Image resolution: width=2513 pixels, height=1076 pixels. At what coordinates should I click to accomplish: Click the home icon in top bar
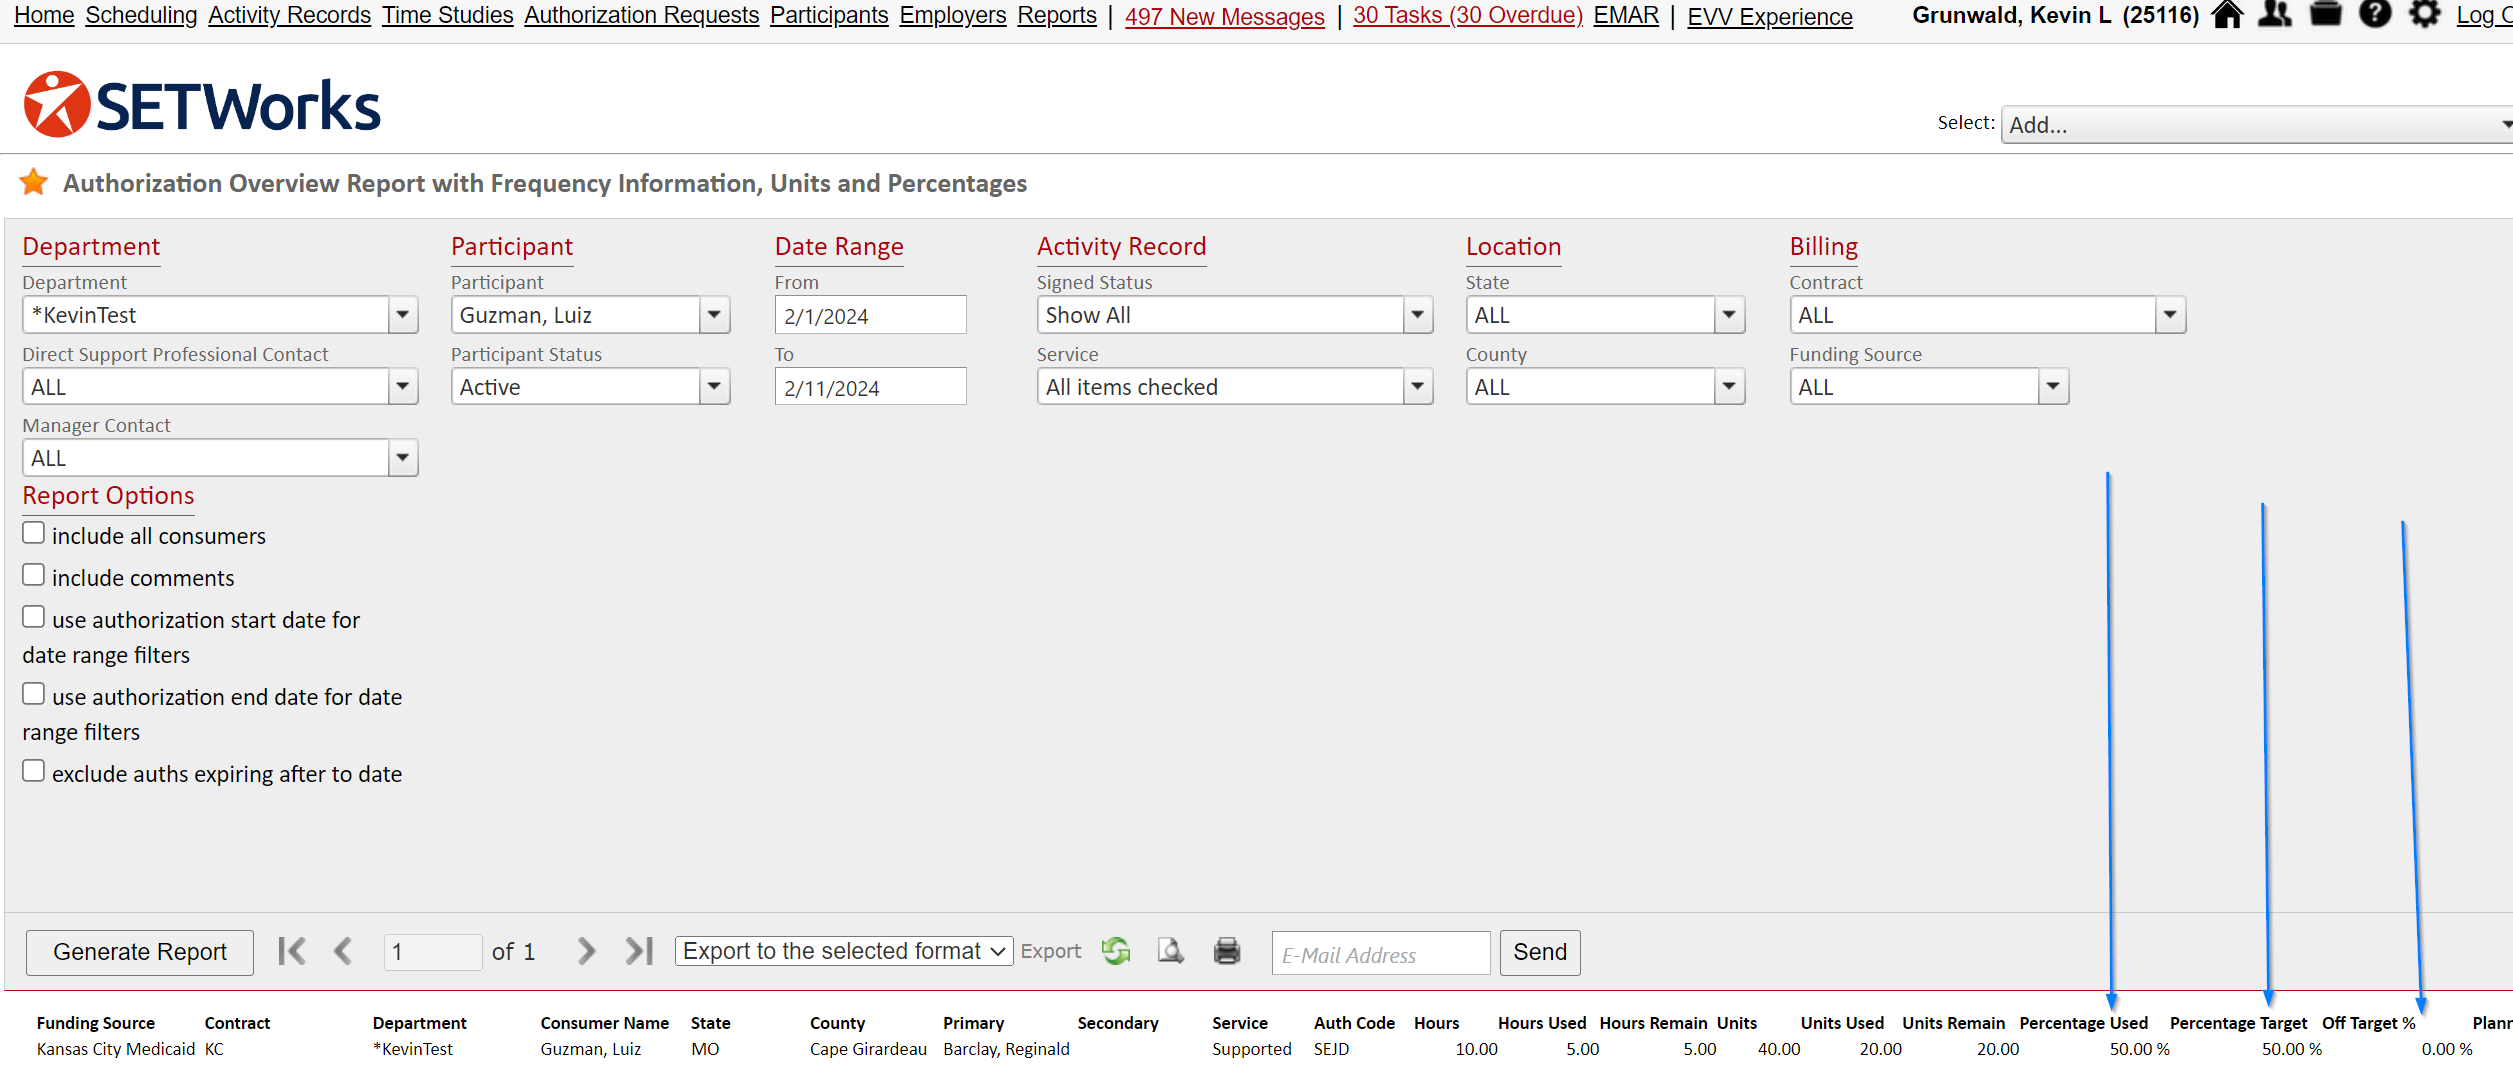click(x=2227, y=15)
